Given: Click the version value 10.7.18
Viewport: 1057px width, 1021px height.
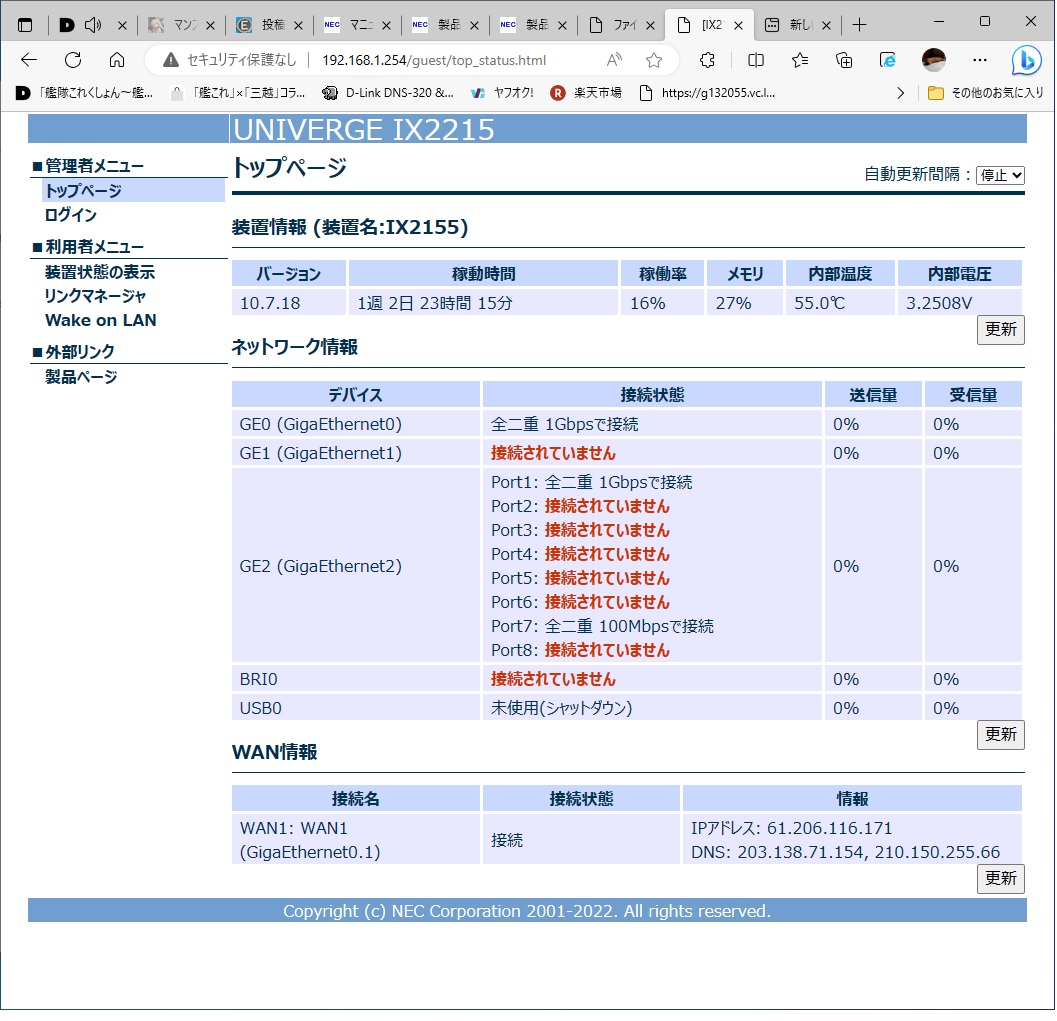Looking at the screenshot, I should (x=270, y=303).
